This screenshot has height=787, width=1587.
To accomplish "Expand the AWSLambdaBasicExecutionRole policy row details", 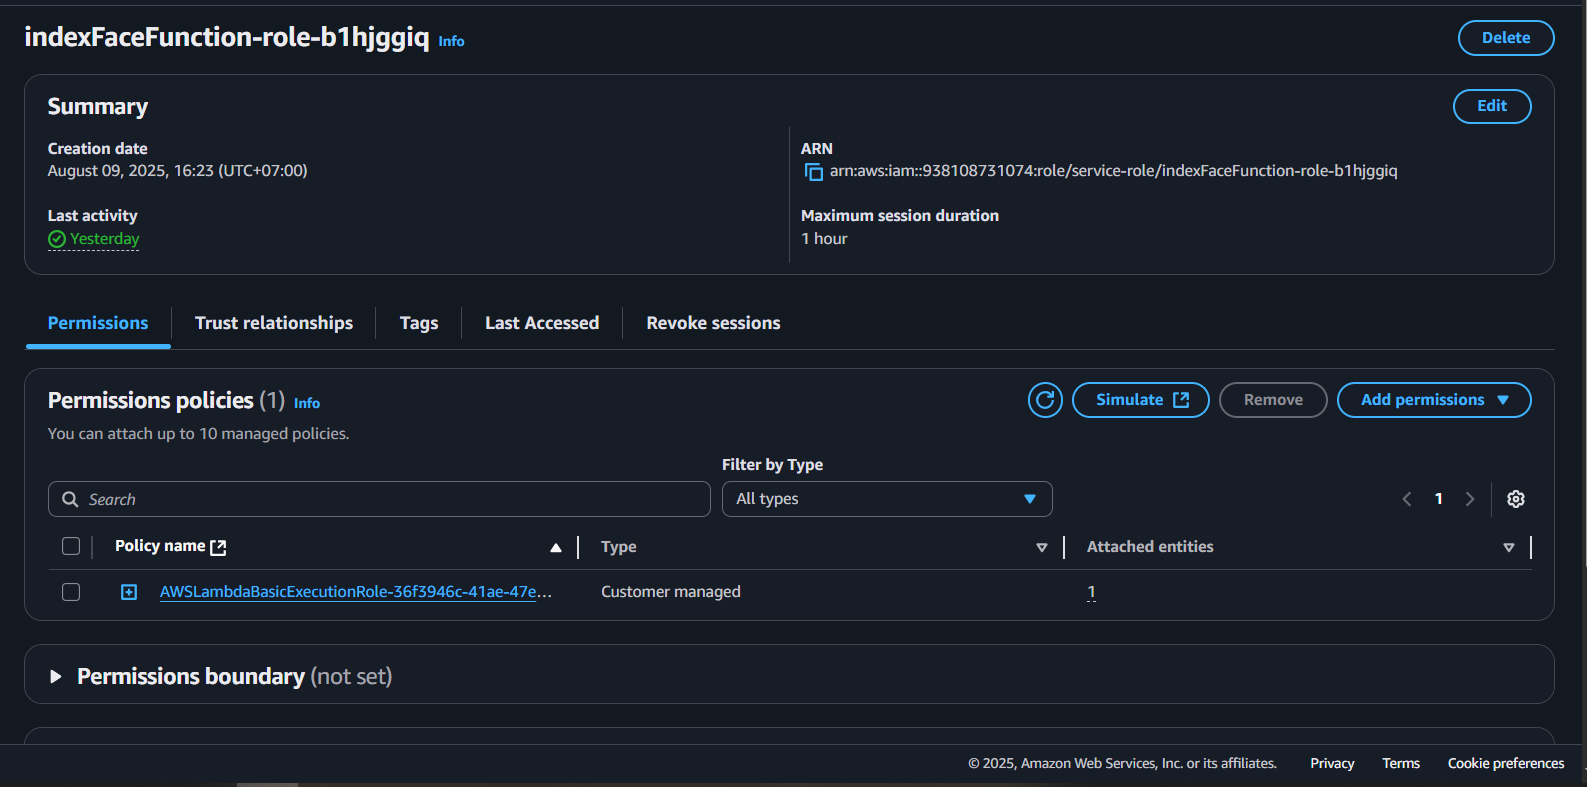I will [x=129, y=592].
